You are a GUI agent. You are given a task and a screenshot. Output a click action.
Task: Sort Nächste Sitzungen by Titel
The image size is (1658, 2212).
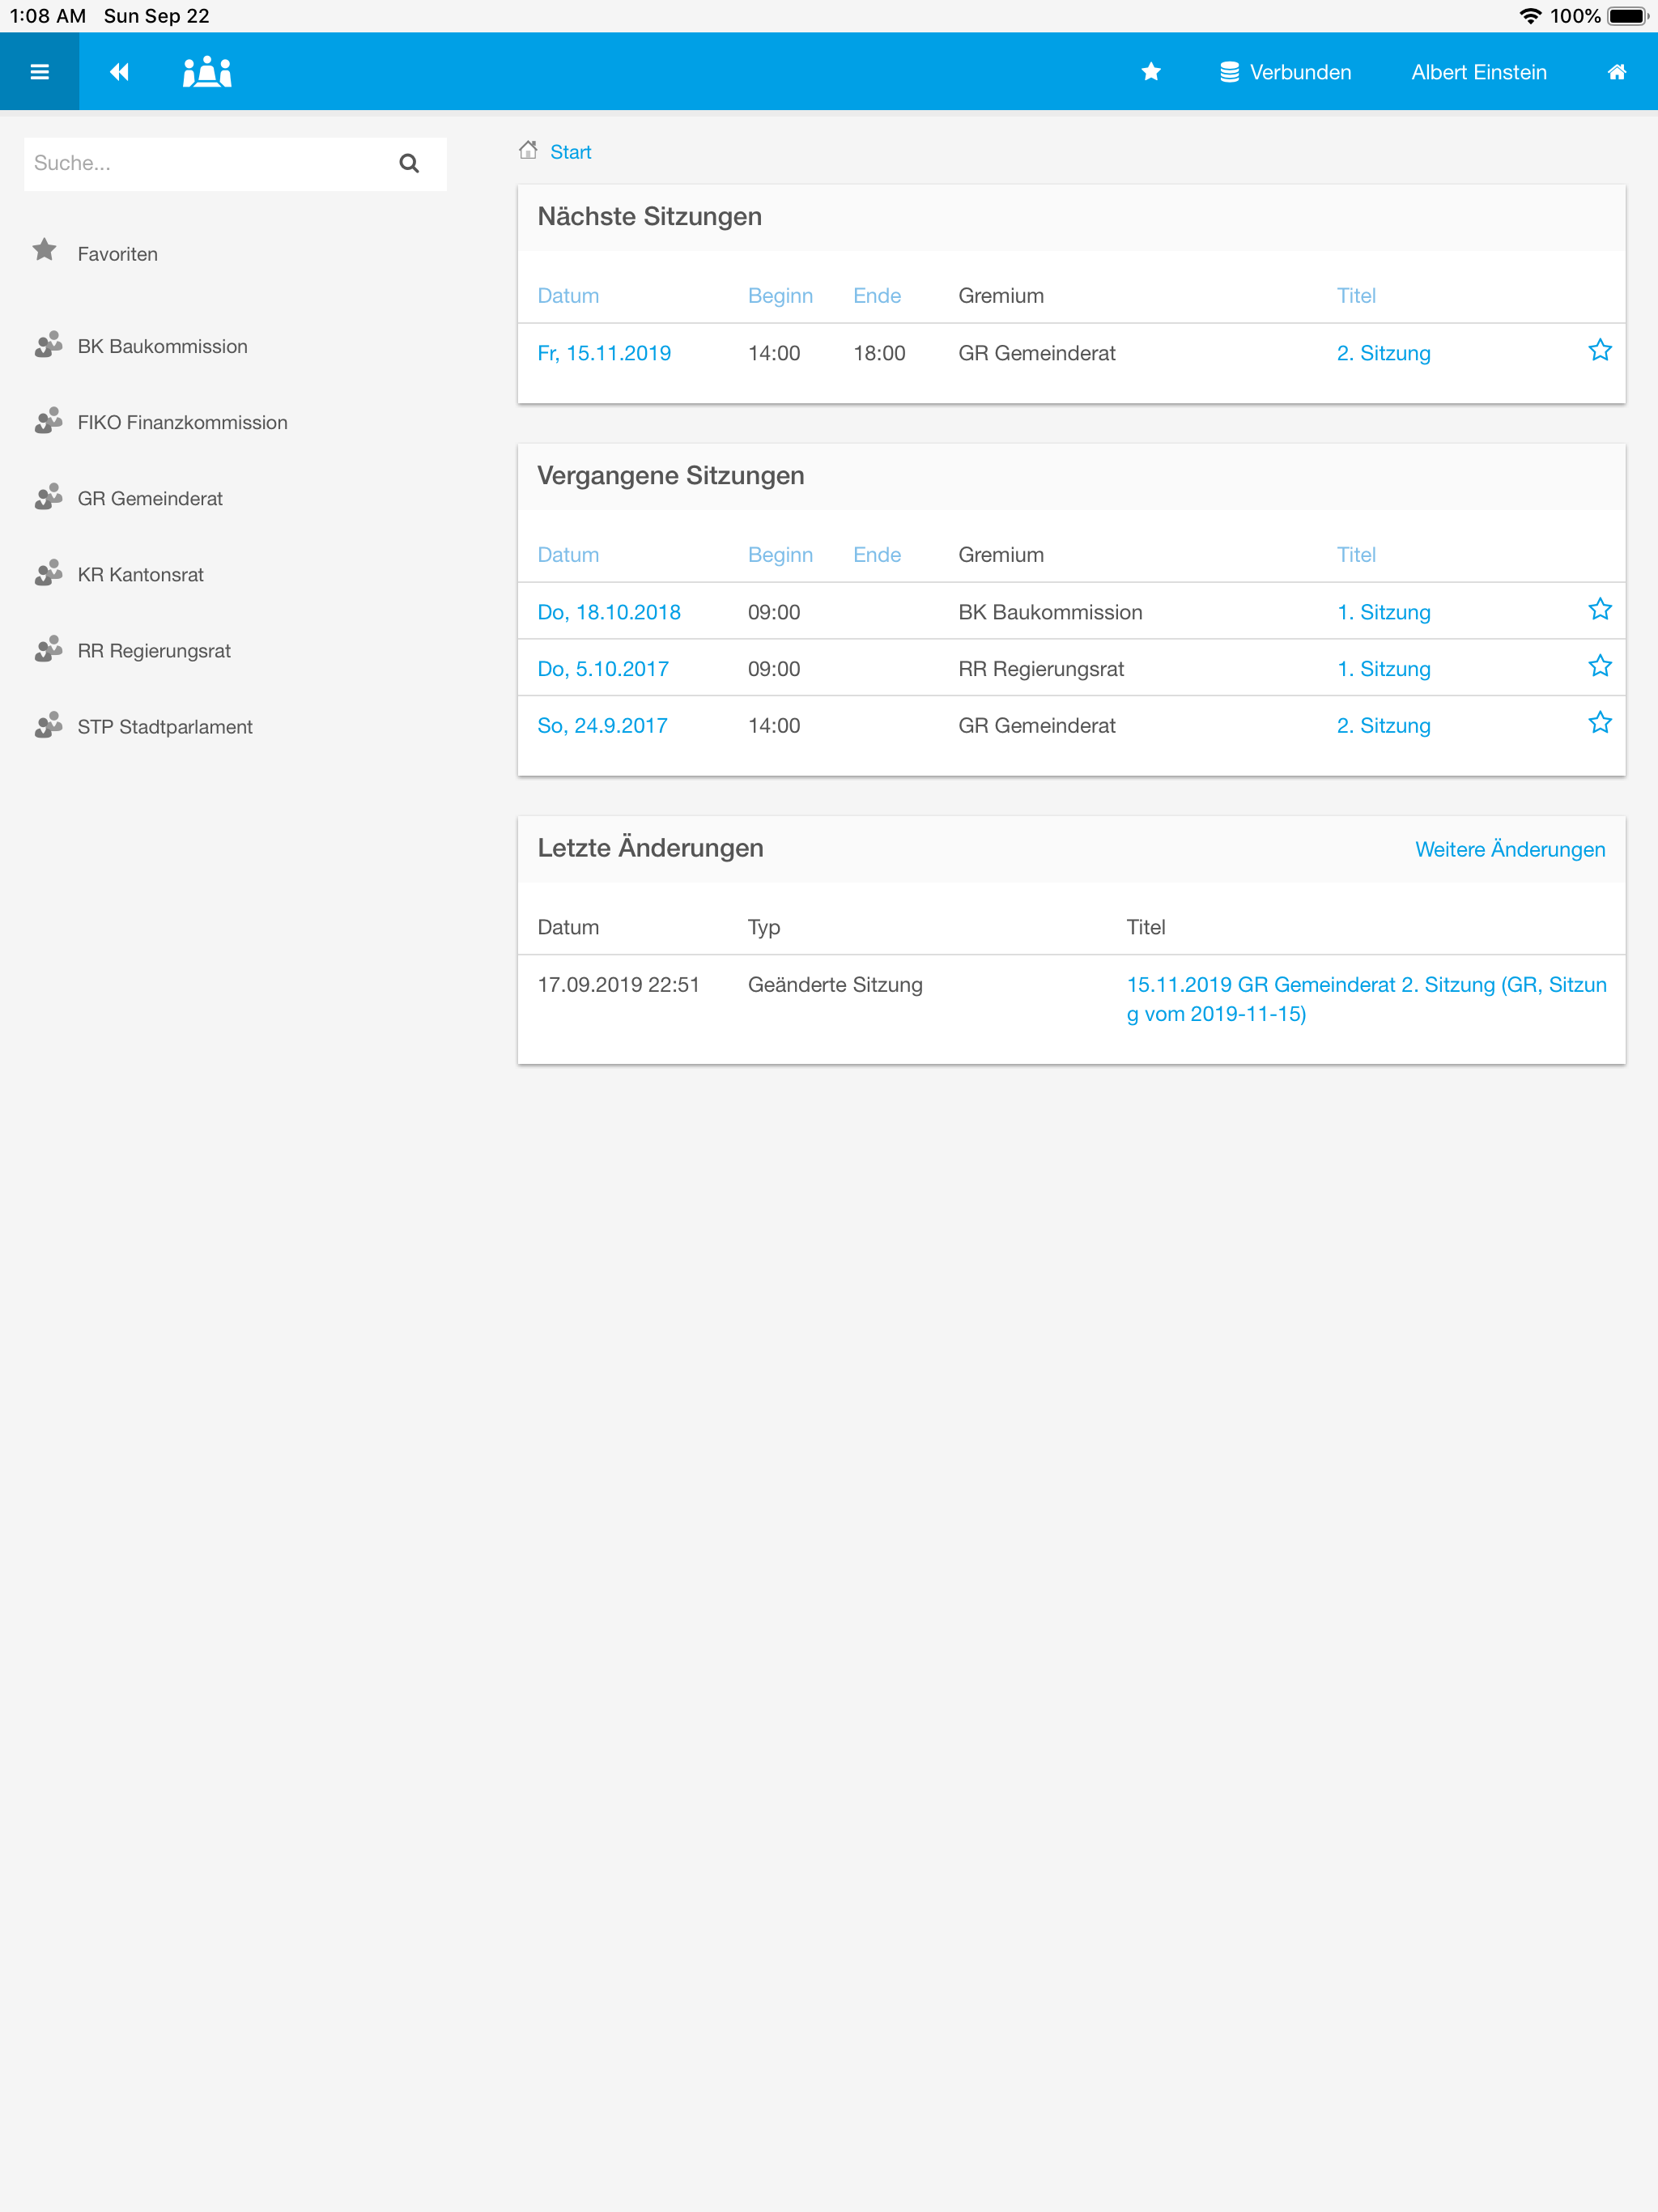(x=1356, y=295)
